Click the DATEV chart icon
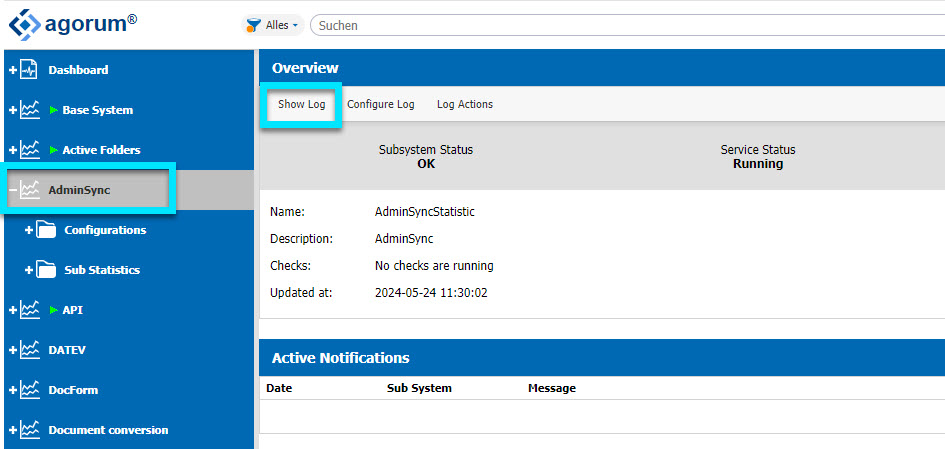 point(30,349)
